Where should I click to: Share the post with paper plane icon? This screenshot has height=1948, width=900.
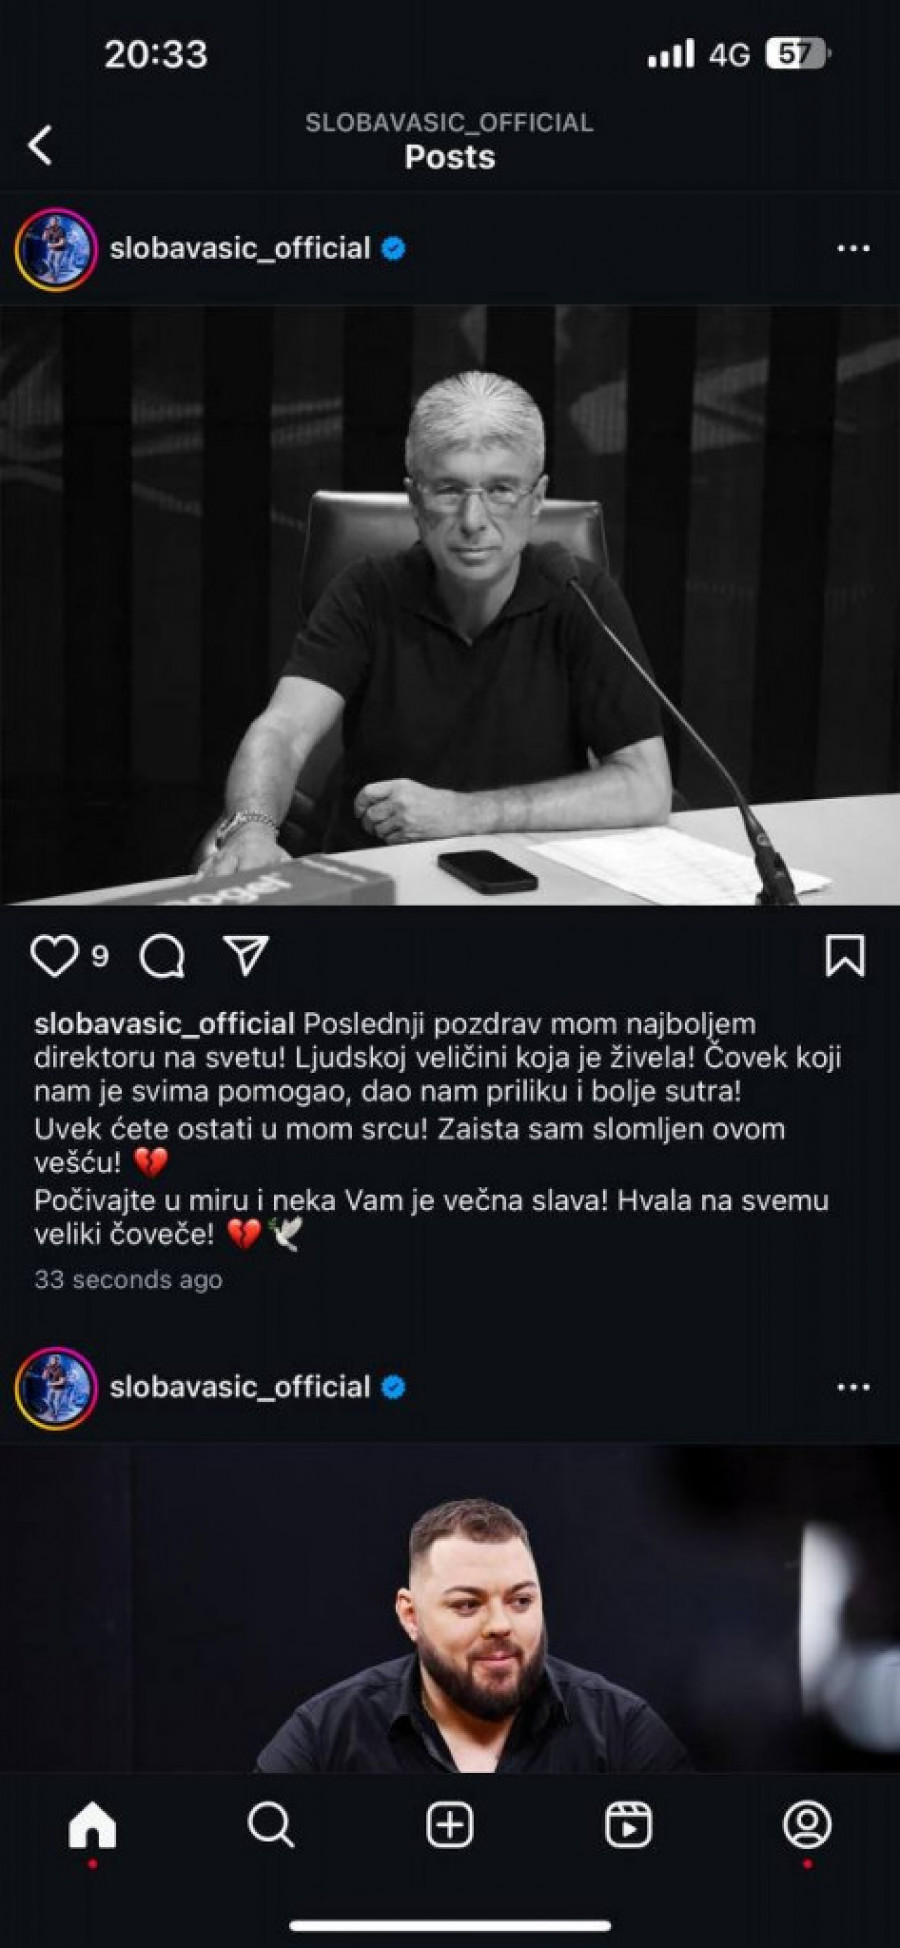[246, 956]
